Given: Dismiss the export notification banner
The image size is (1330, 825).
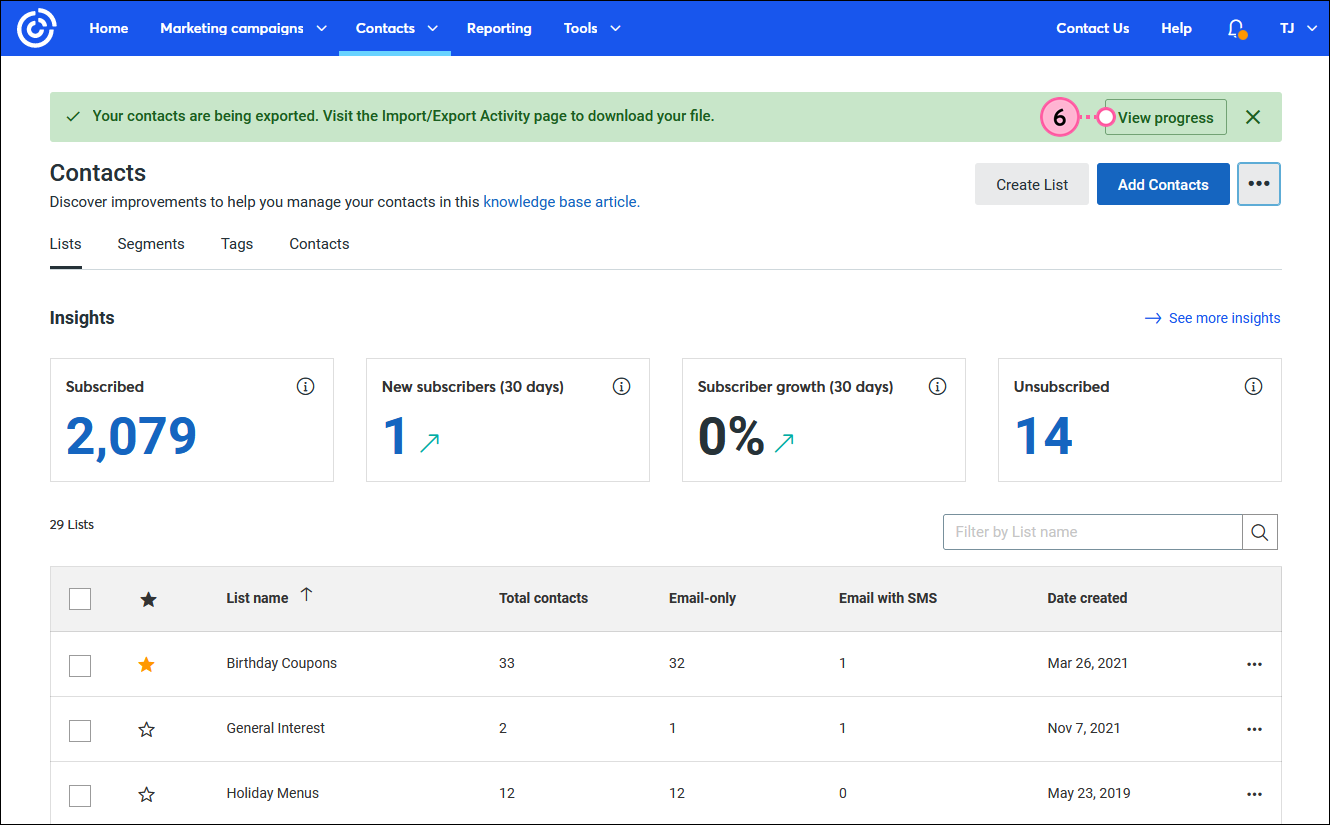Looking at the screenshot, I should (x=1253, y=117).
